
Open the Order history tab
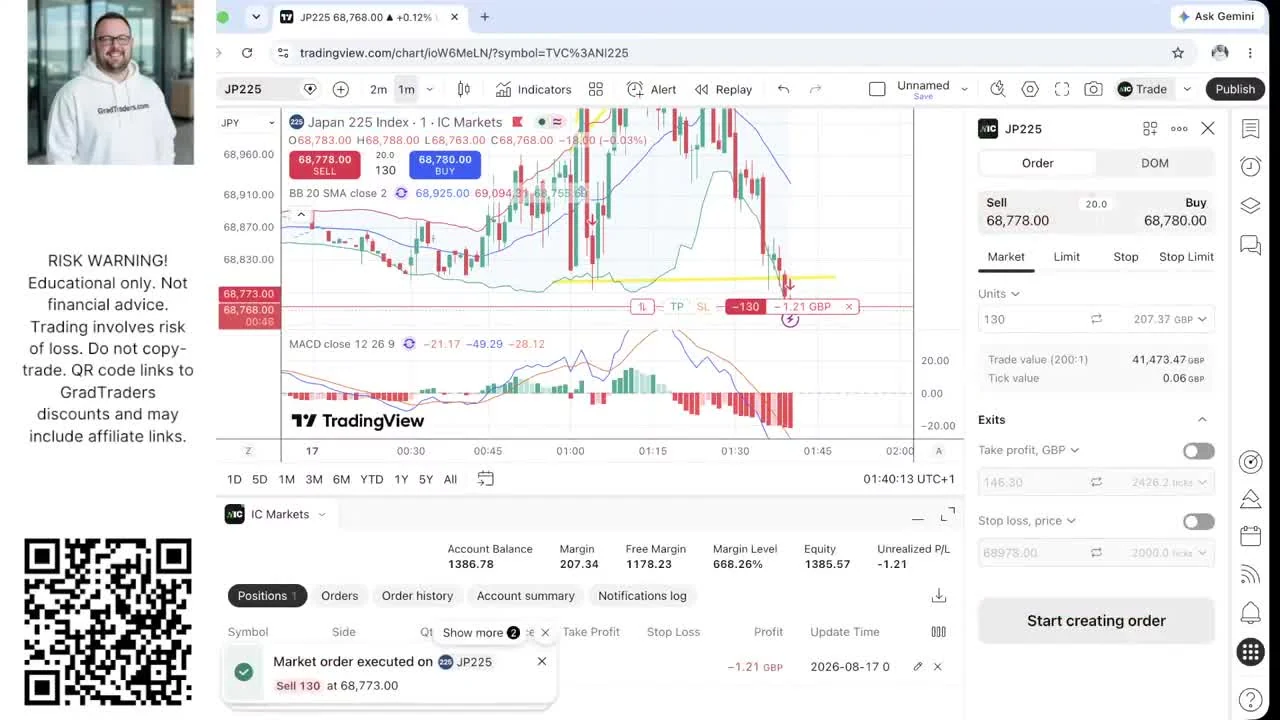pos(417,596)
